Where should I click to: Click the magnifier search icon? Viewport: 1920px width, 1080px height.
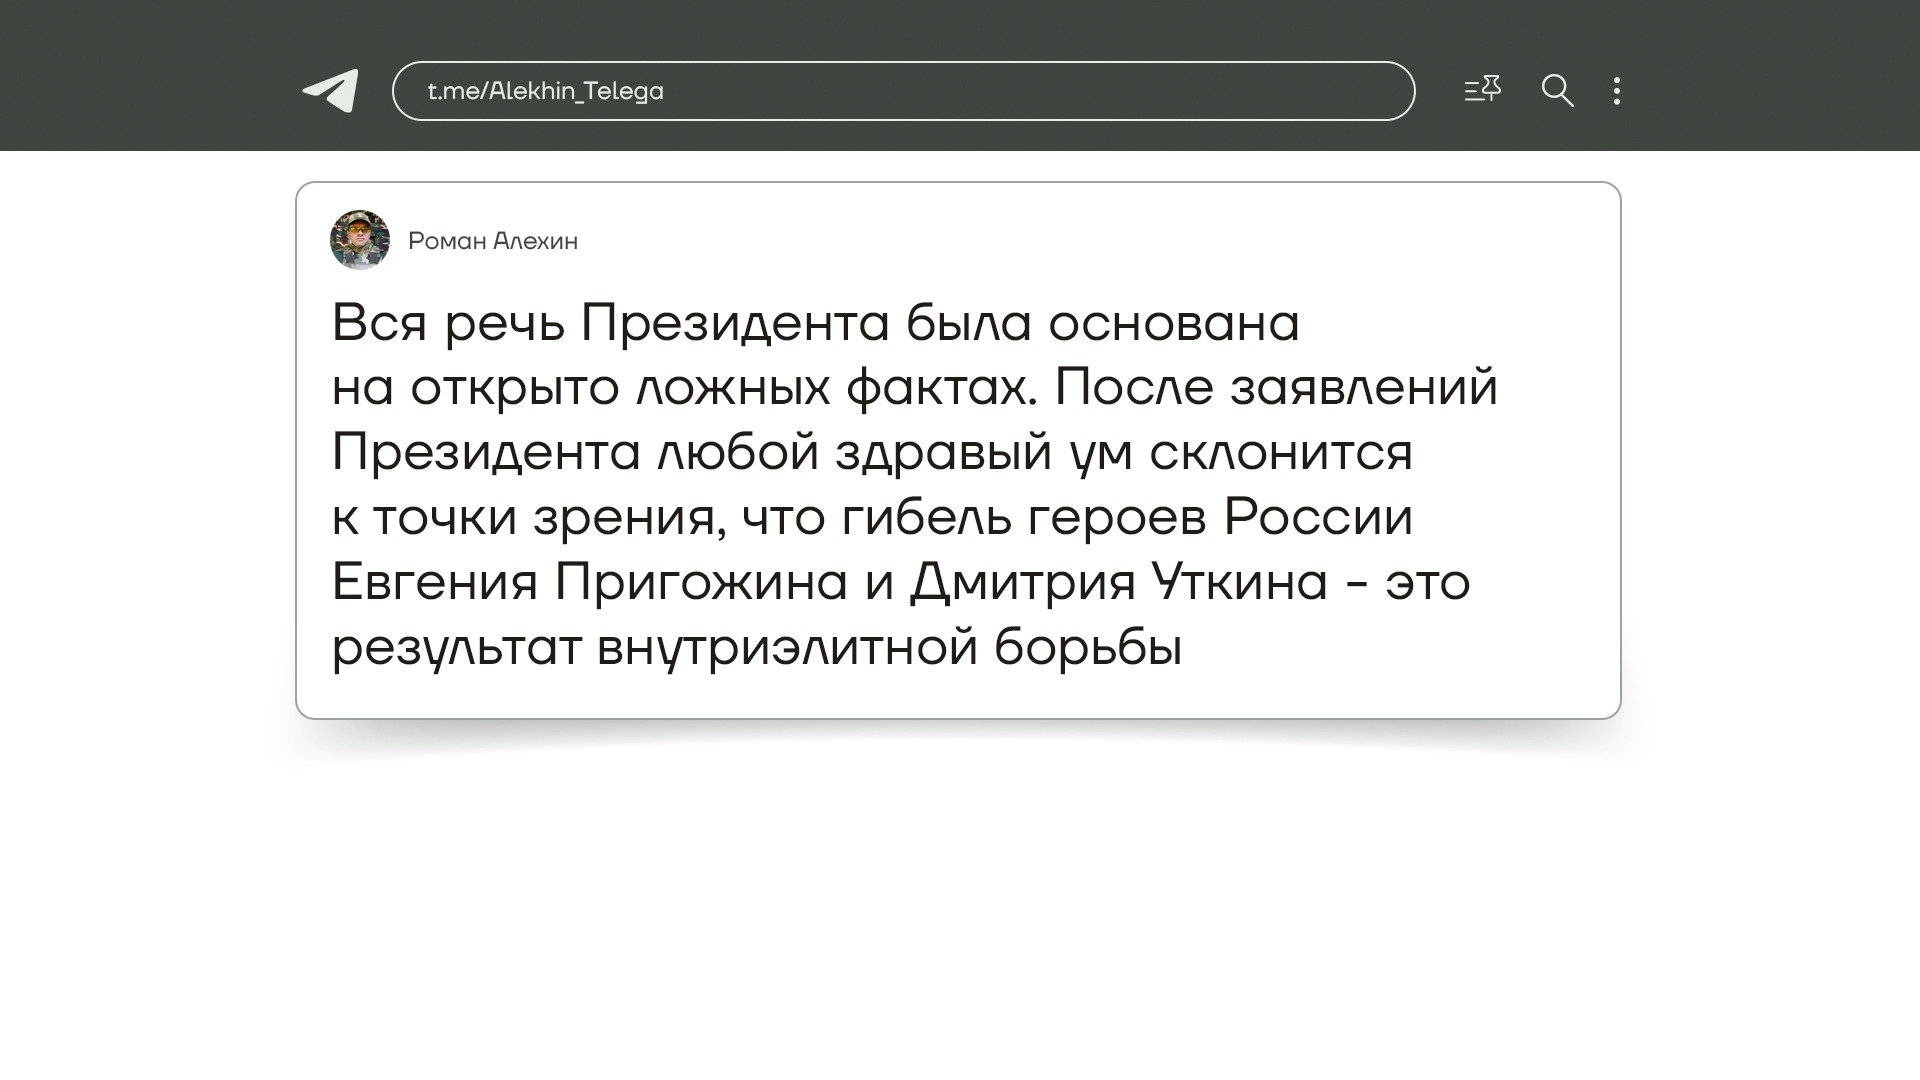[1557, 91]
